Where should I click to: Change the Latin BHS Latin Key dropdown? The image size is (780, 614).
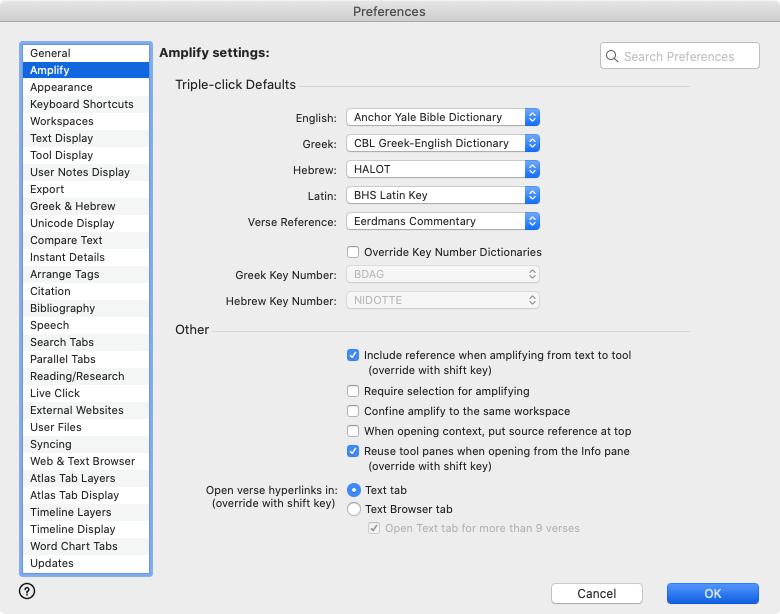tap(443, 196)
